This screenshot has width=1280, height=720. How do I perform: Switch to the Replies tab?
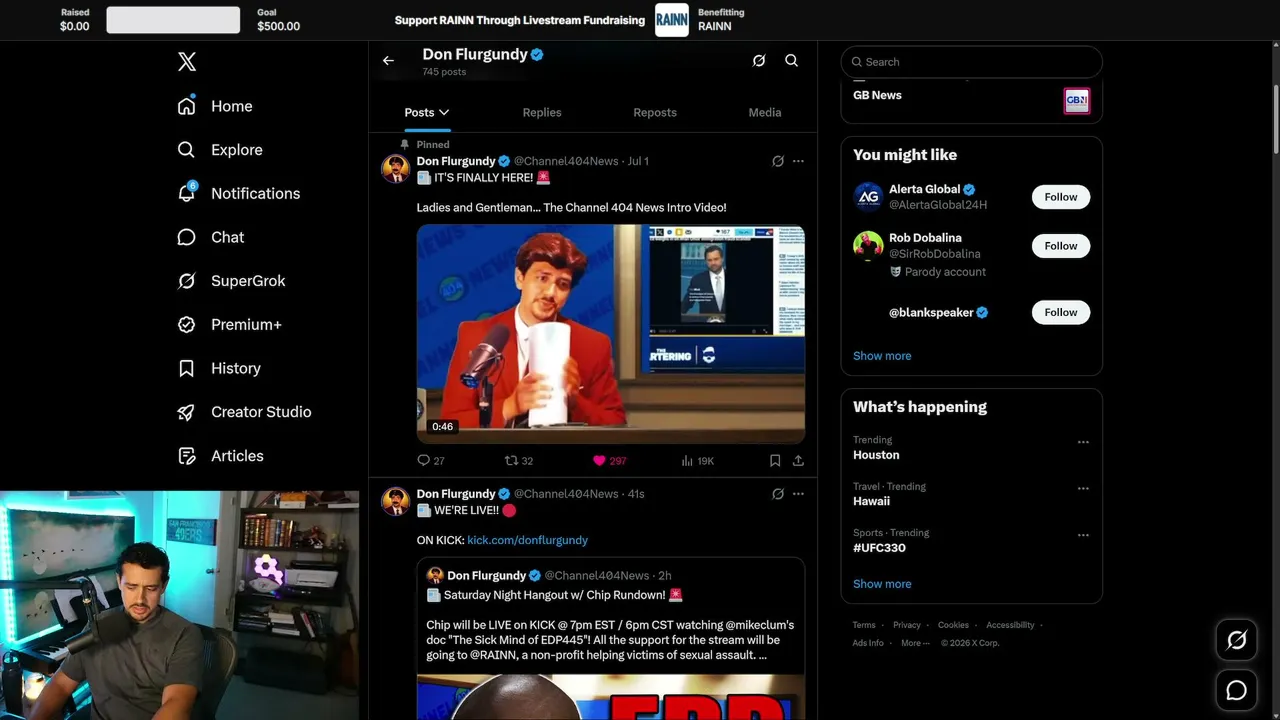pyautogui.click(x=542, y=113)
